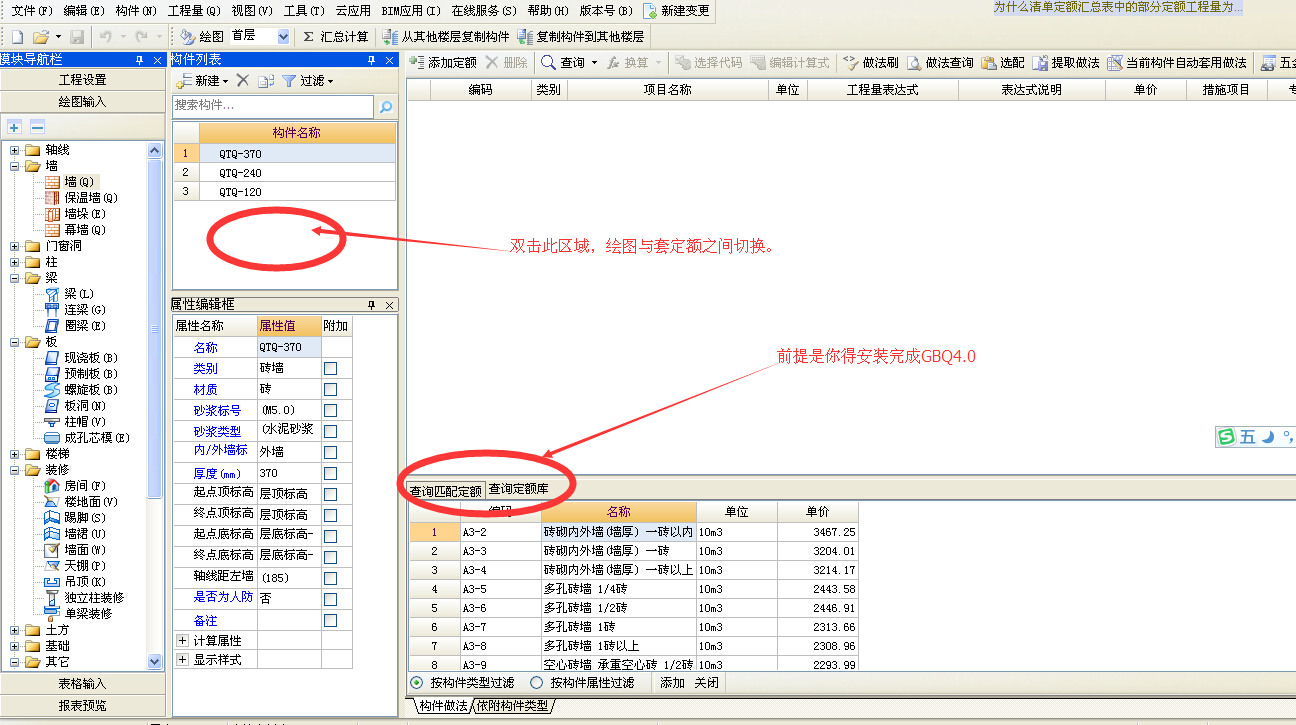Click 汇总计算 sum calculation
The height and width of the screenshot is (725, 1296).
coord(336,36)
